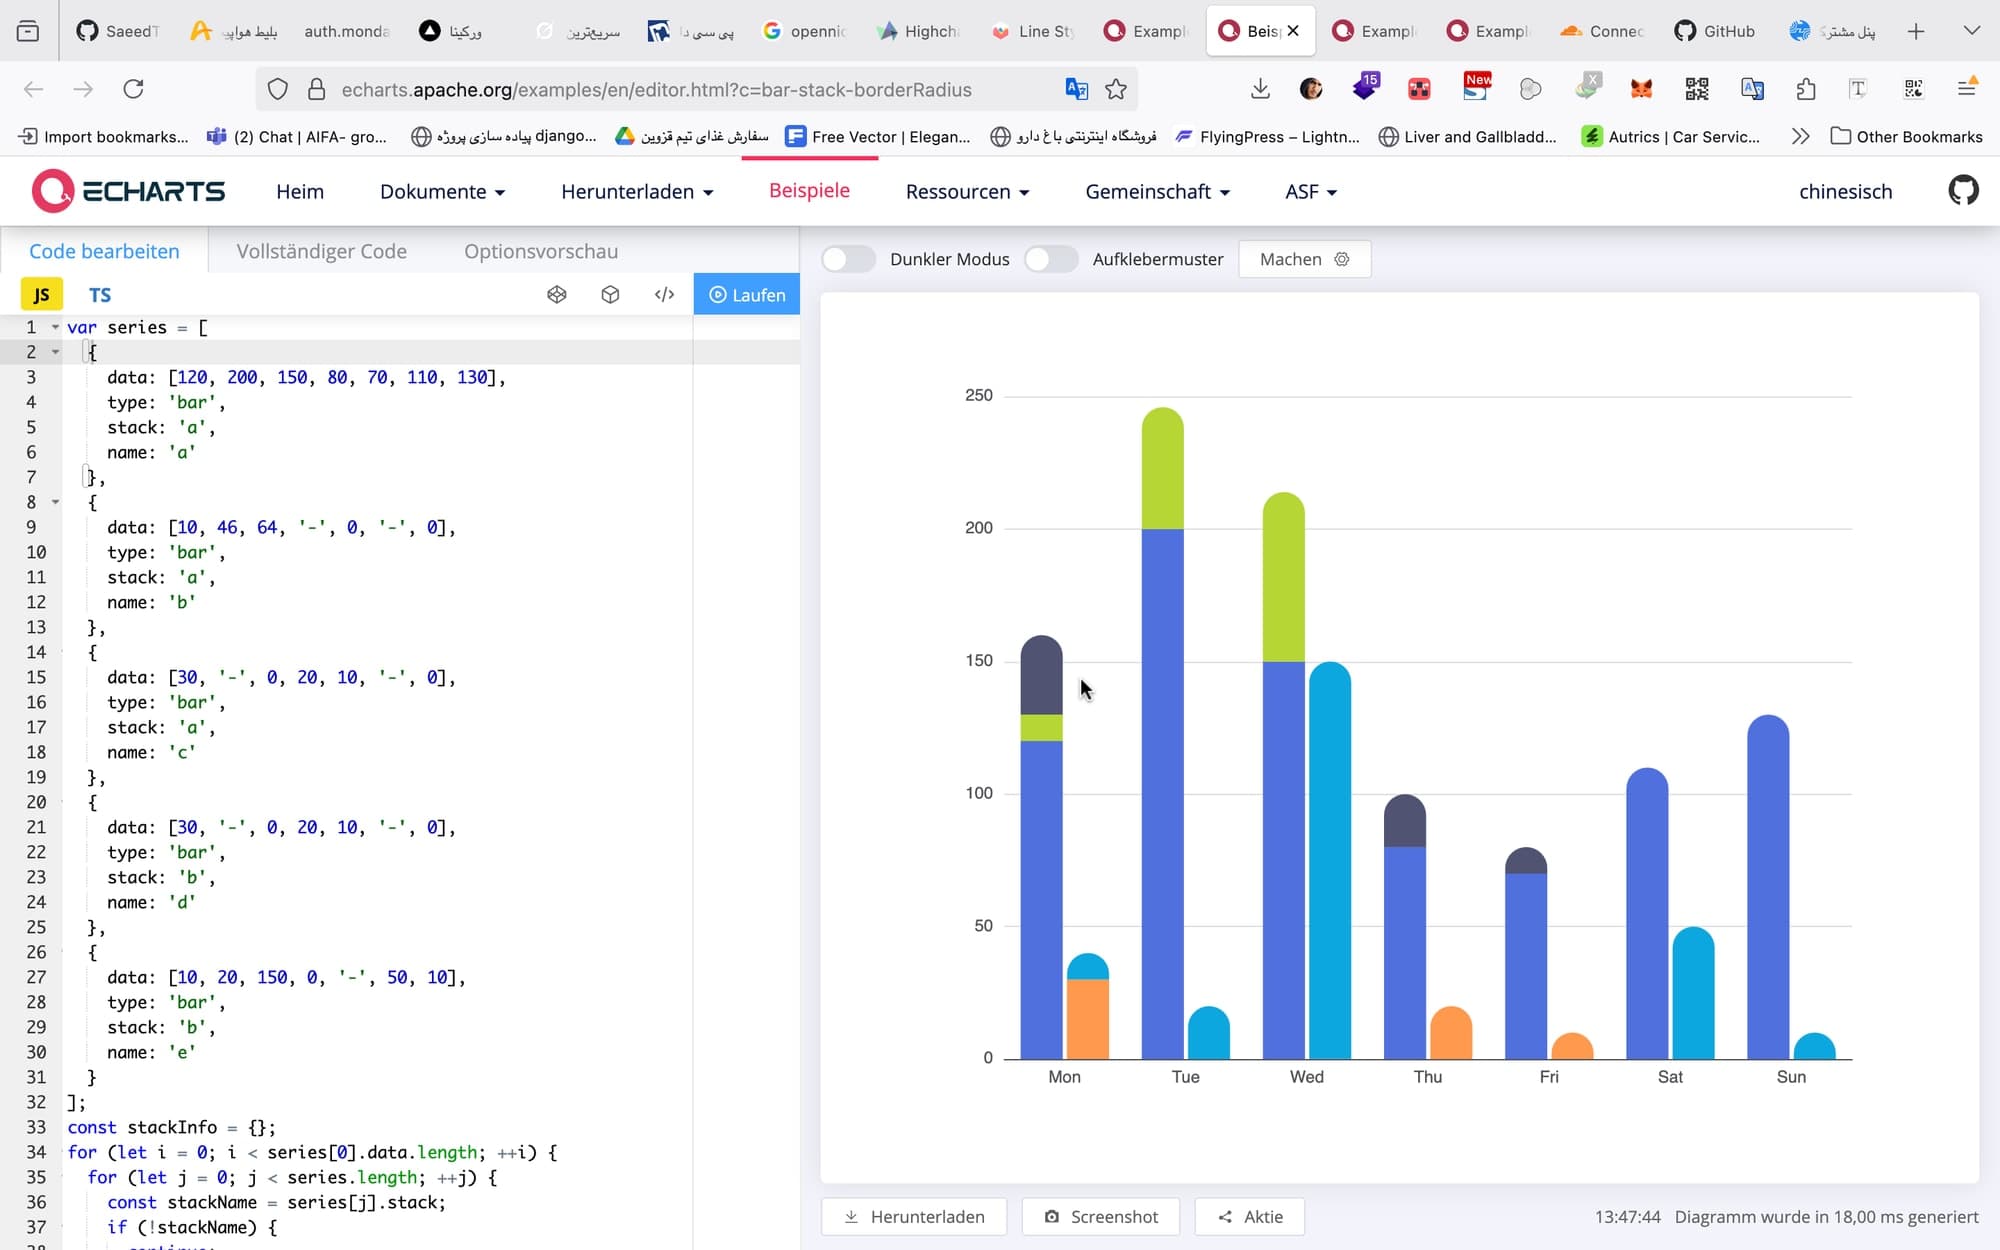
Task: Expand the Dokumente dropdown menu
Action: point(442,191)
